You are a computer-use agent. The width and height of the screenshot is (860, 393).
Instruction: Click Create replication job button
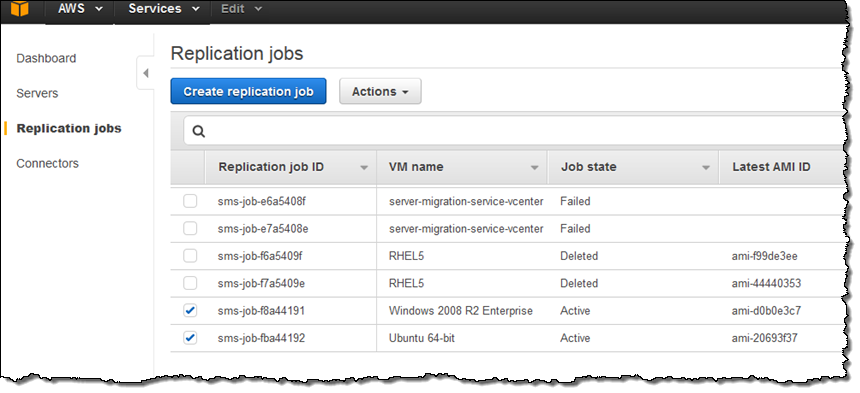(248, 92)
